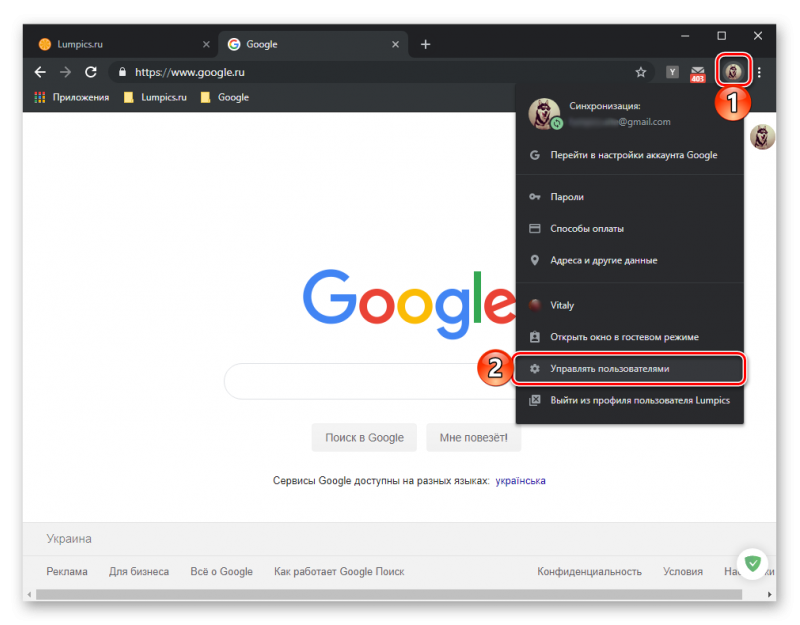Click the Синхронизация account email text
The image size is (800, 625).
pos(620,121)
